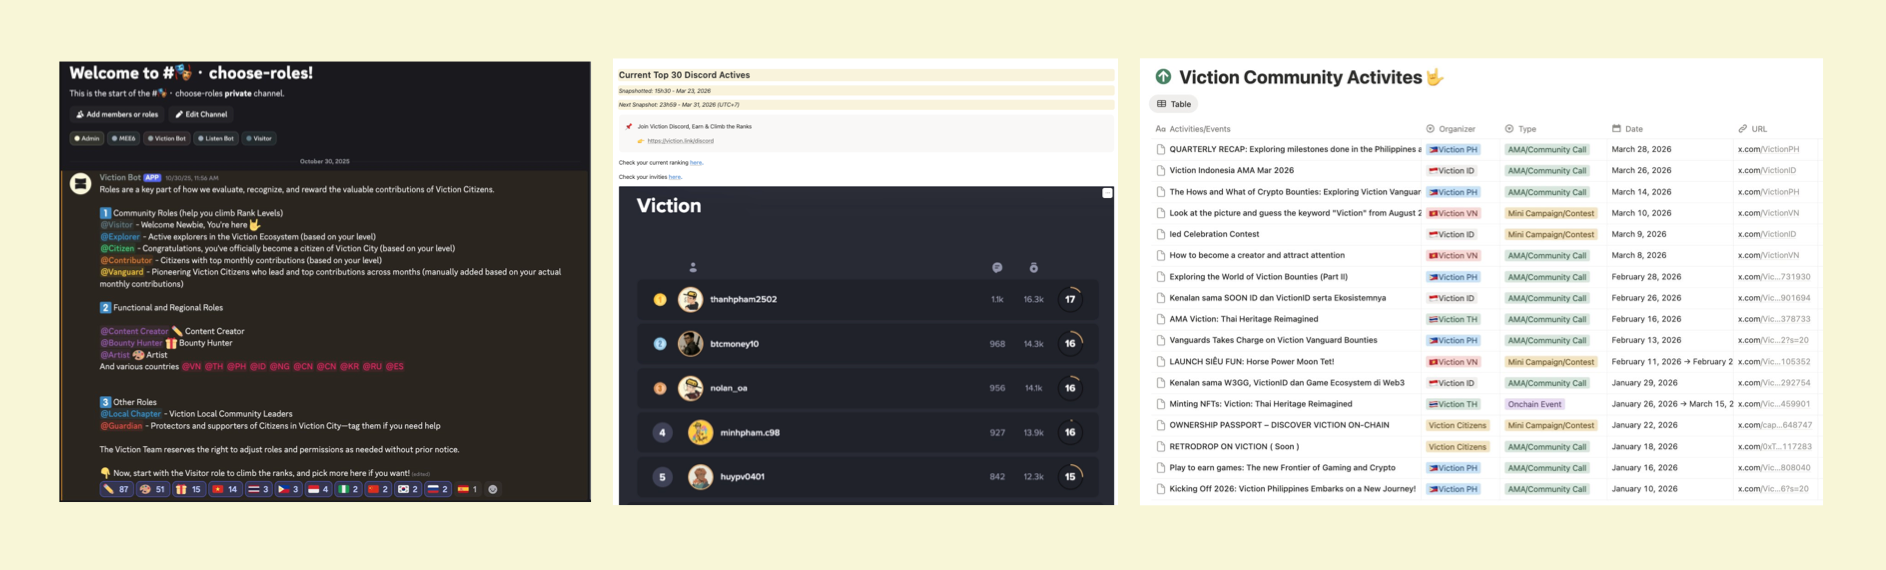Open nolan_oa's avatar on the leaderboard

point(690,388)
